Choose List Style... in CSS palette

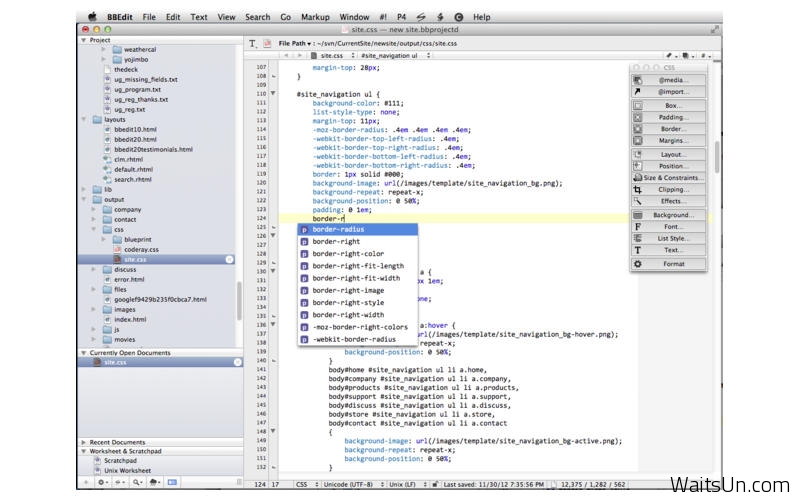[669, 238]
